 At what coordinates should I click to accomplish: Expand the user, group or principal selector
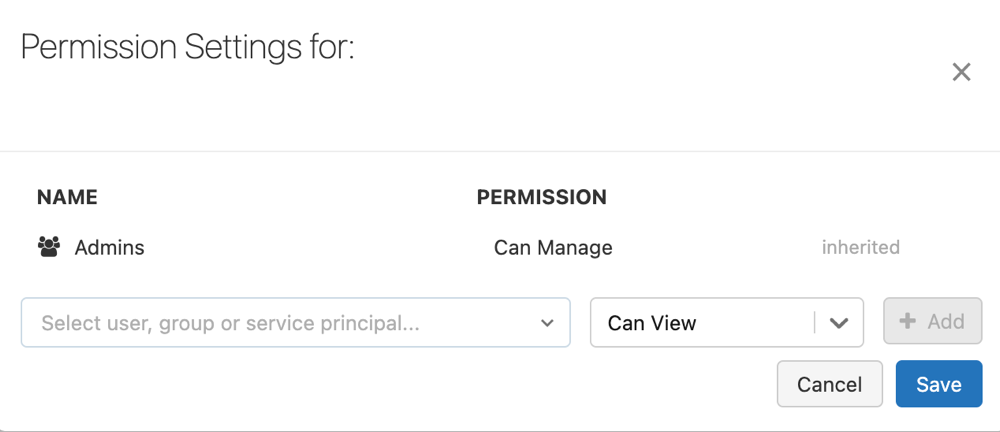[x=295, y=323]
